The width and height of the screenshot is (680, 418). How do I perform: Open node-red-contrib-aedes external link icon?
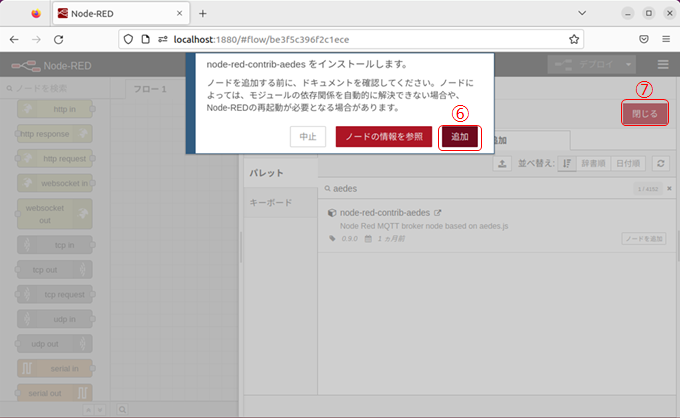437,213
